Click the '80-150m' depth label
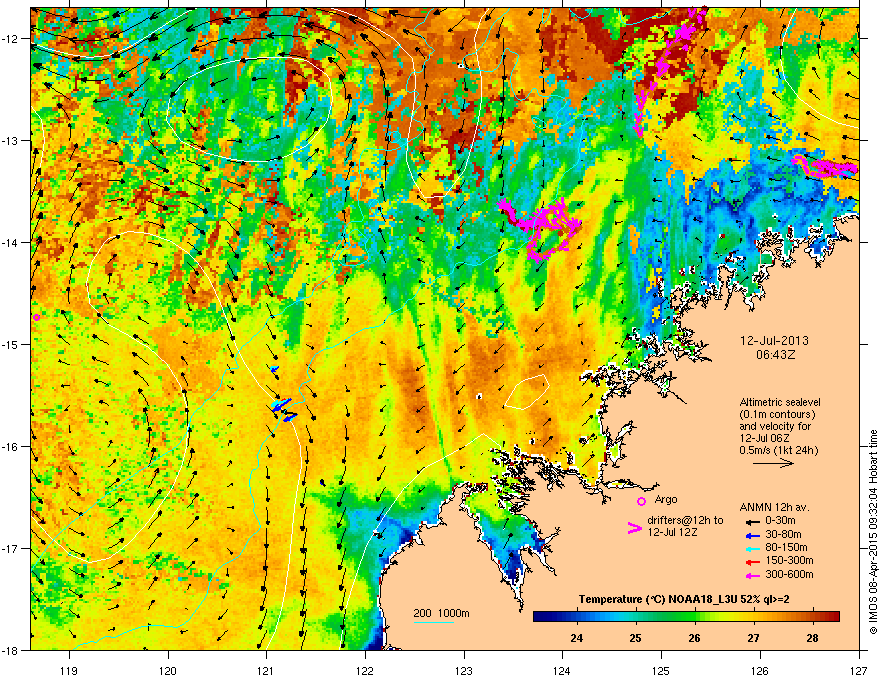This screenshot has height=680, width=880. tap(786, 548)
